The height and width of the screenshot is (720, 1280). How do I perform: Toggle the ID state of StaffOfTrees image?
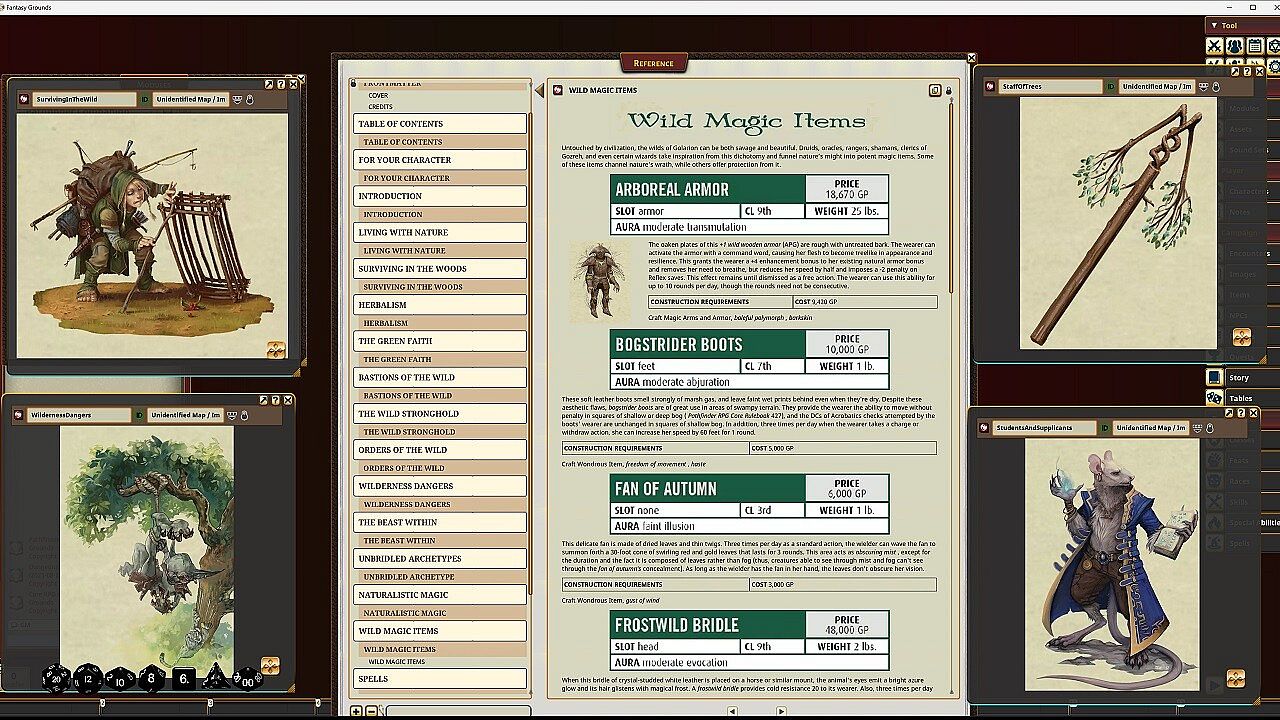tap(1110, 87)
